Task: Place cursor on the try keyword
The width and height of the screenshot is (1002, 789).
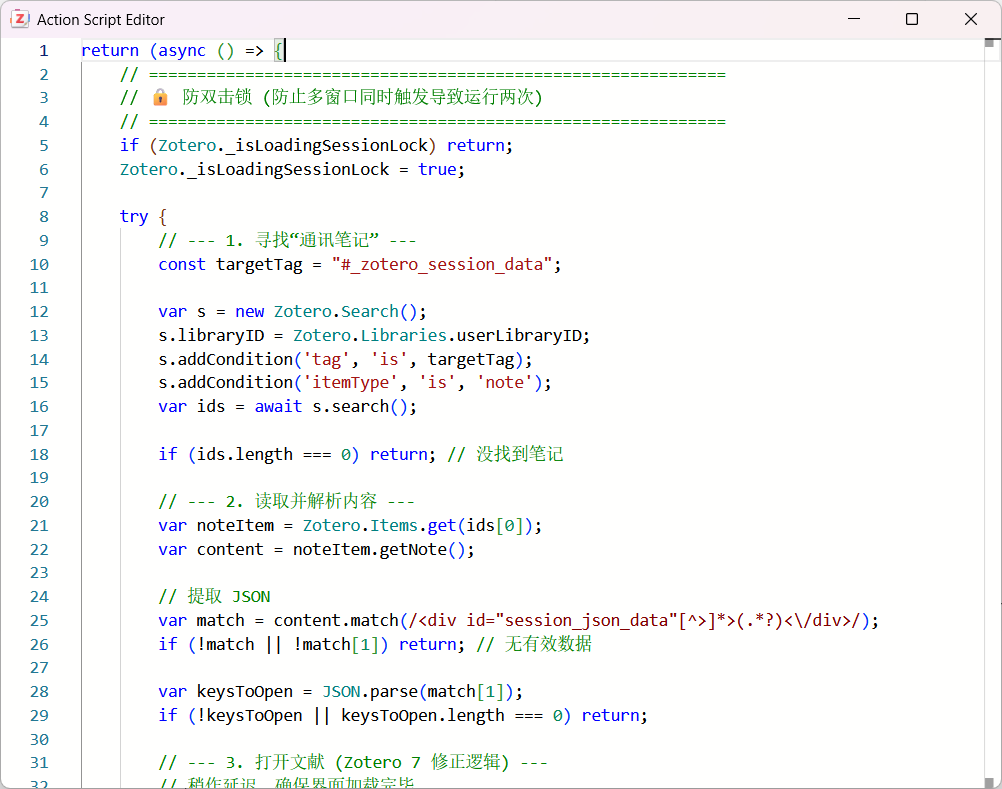Action: 133,217
